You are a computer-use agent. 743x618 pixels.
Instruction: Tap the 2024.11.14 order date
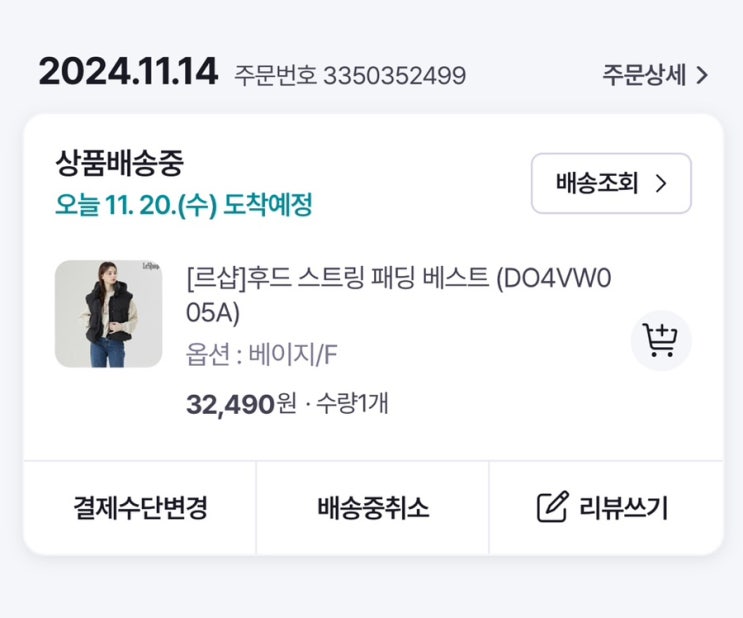128,72
